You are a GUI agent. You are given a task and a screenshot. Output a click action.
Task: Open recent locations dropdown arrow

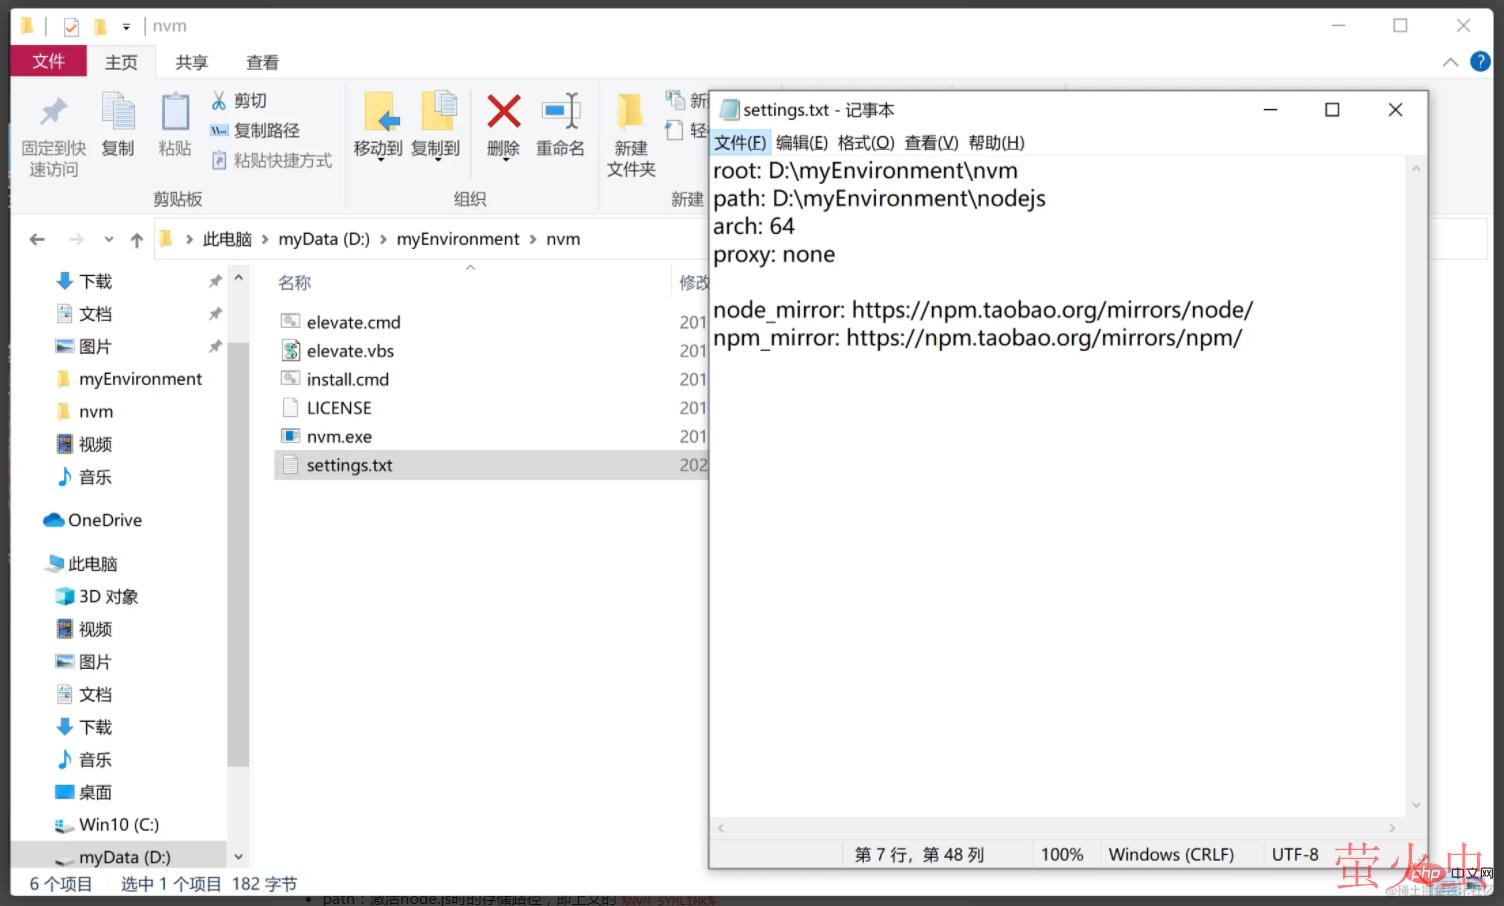tap(109, 239)
